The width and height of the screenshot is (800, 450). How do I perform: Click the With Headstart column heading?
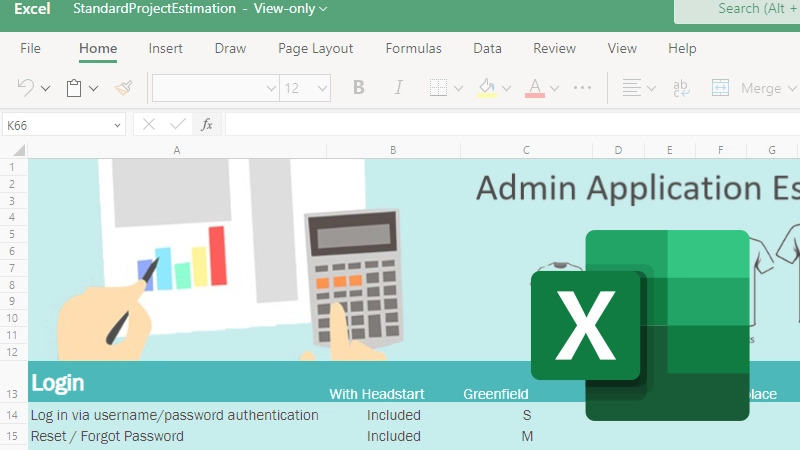pyautogui.click(x=377, y=394)
